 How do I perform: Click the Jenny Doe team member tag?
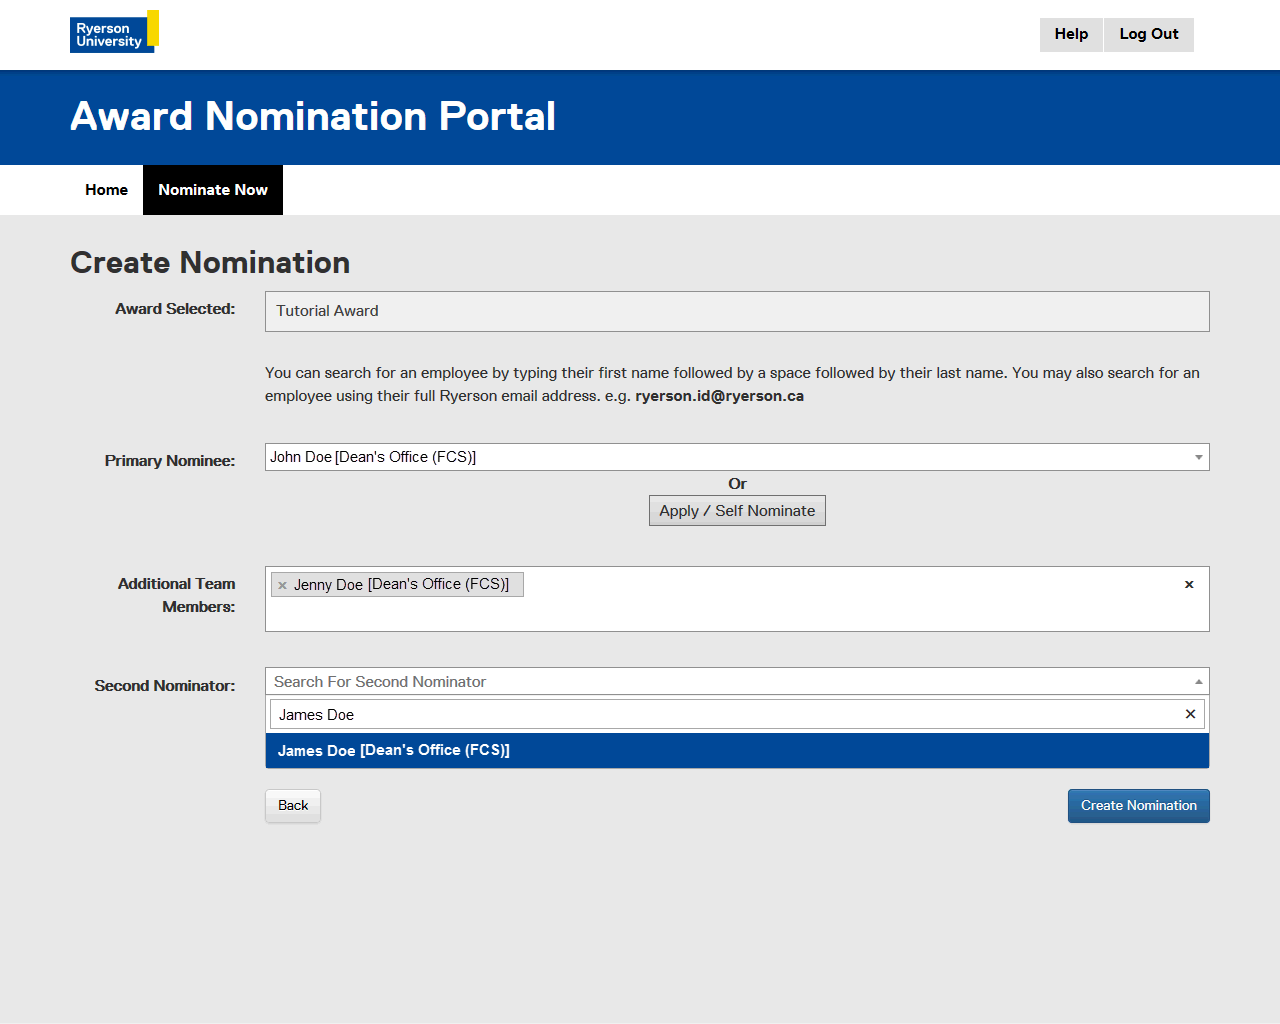pyautogui.click(x=401, y=585)
